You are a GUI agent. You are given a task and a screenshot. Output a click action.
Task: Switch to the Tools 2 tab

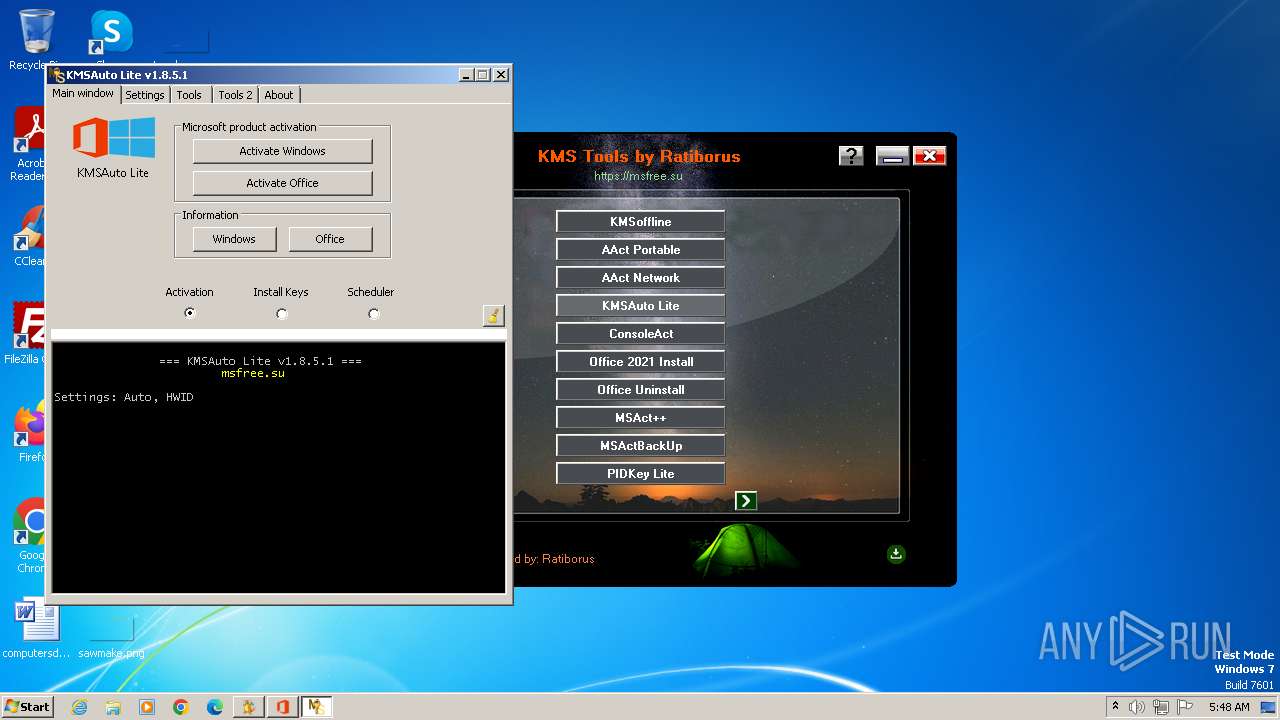tap(235, 95)
